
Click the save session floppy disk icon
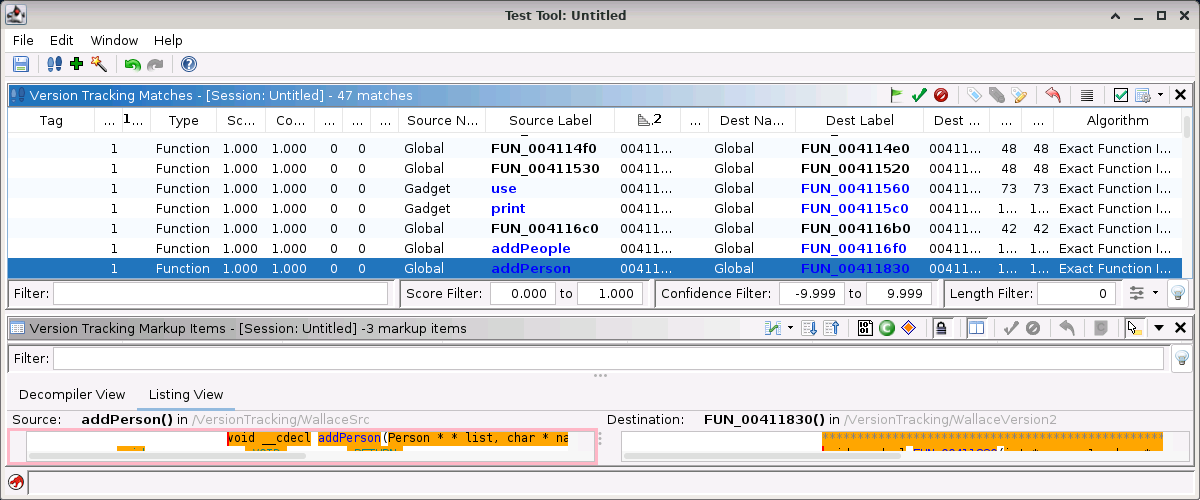pos(20,64)
